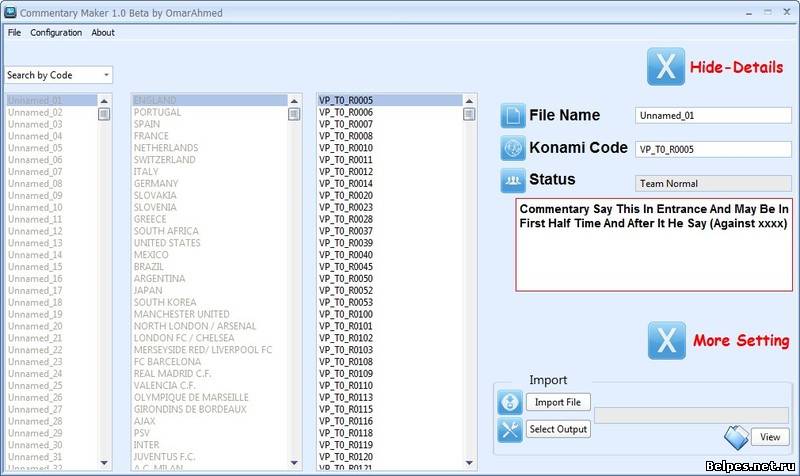The image size is (800, 476).
Task: Click the Commentary Maker app icon in title bar
Action: (x=10, y=12)
